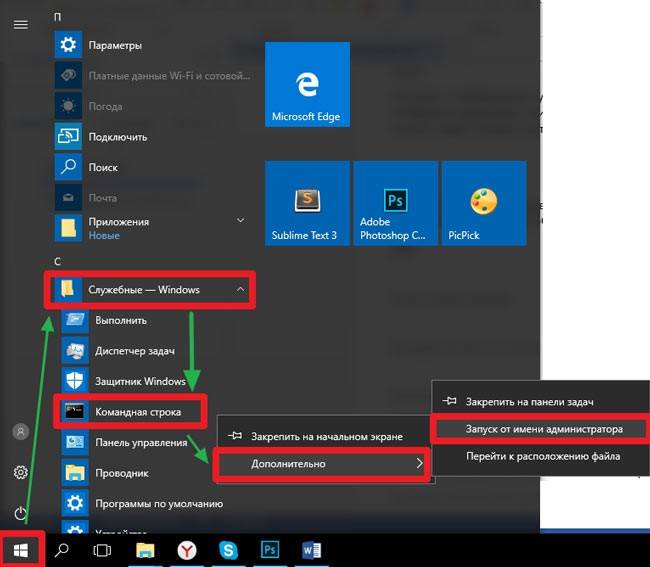Launch Yandex Browser from the taskbar
Viewport: 650px width, 567px height.
(187, 550)
